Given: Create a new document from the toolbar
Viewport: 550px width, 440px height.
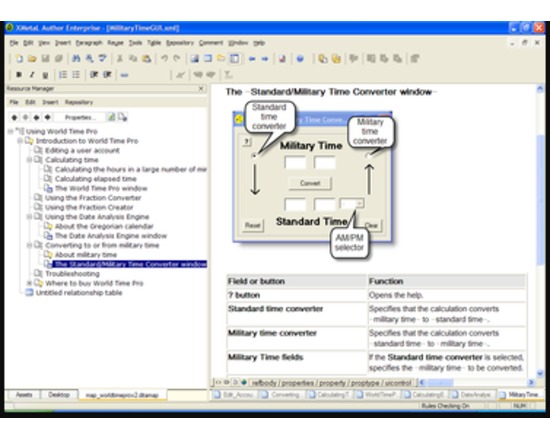Looking at the screenshot, I should pyautogui.click(x=19, y=59).
